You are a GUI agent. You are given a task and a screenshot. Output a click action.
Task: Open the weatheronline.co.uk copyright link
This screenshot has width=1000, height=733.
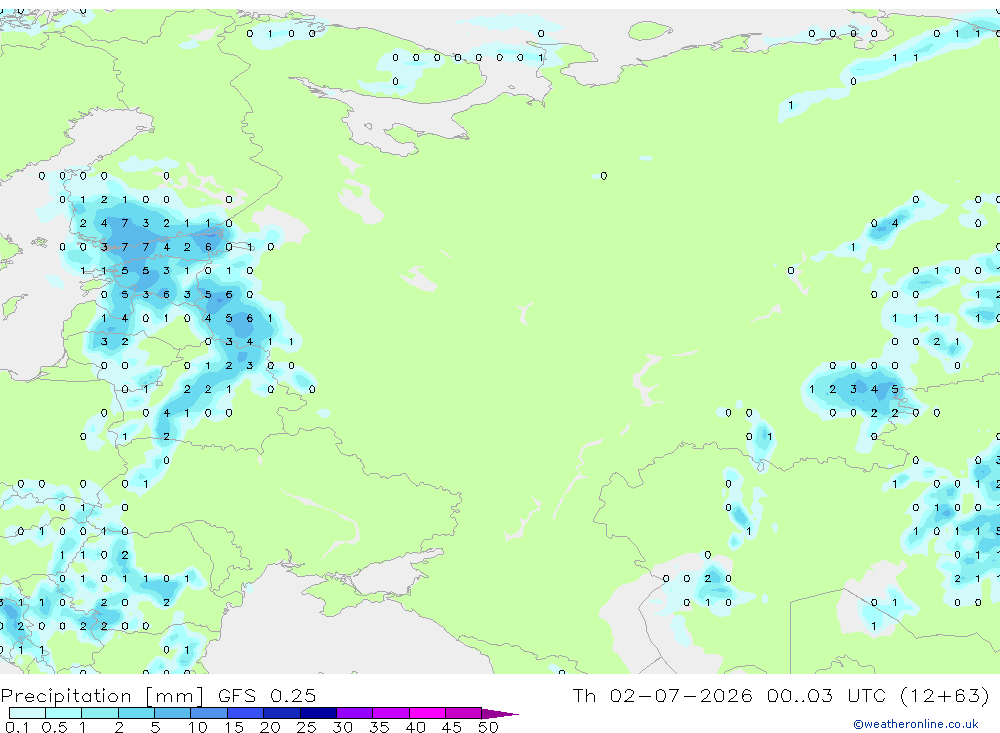click(916, 724)
